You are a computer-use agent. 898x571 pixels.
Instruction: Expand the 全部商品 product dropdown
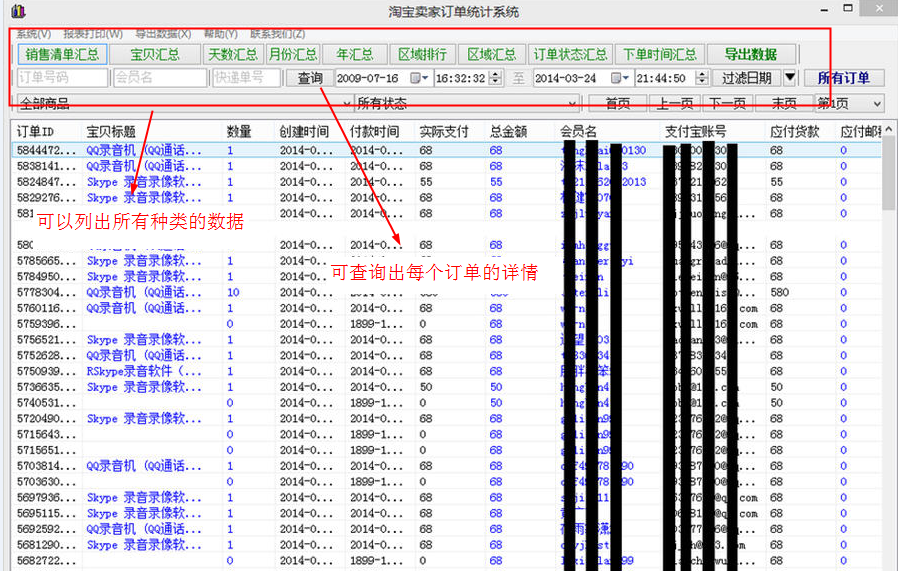point(346,104)
